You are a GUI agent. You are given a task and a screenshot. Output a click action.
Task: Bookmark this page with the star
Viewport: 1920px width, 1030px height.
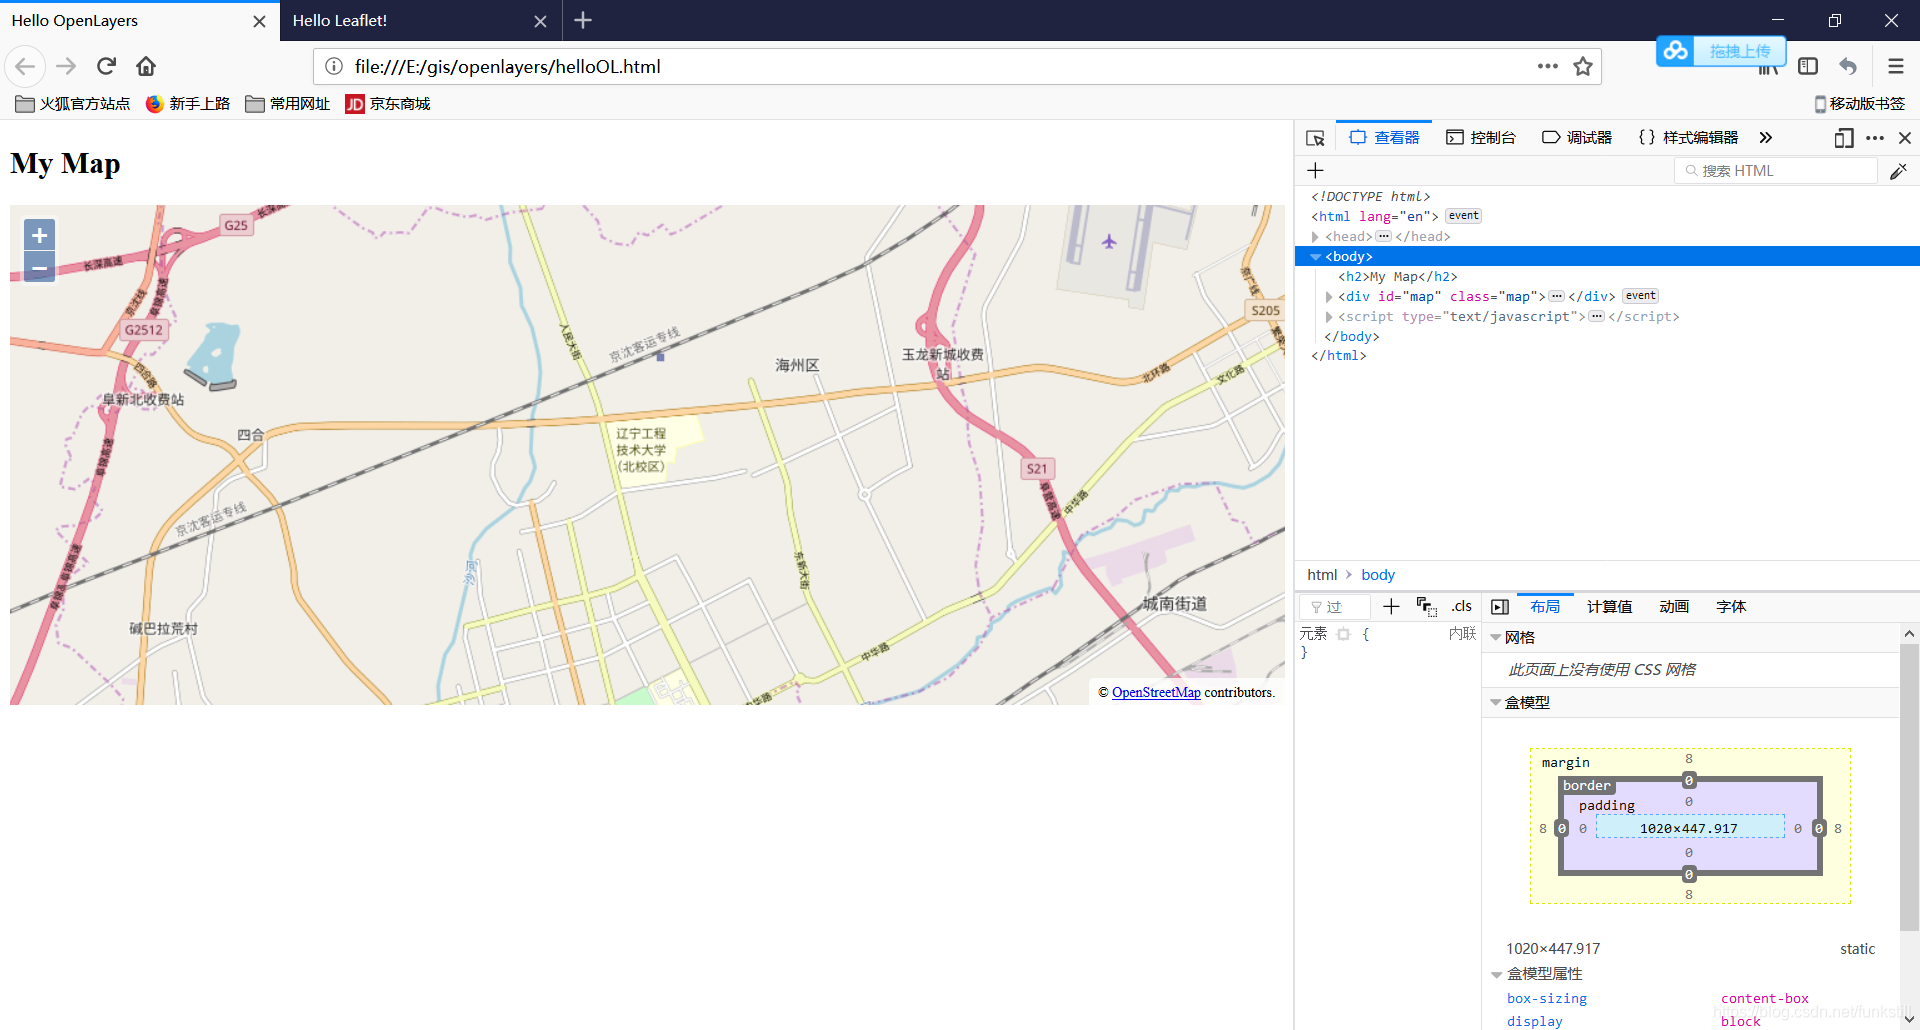[x=1583, y=66]
